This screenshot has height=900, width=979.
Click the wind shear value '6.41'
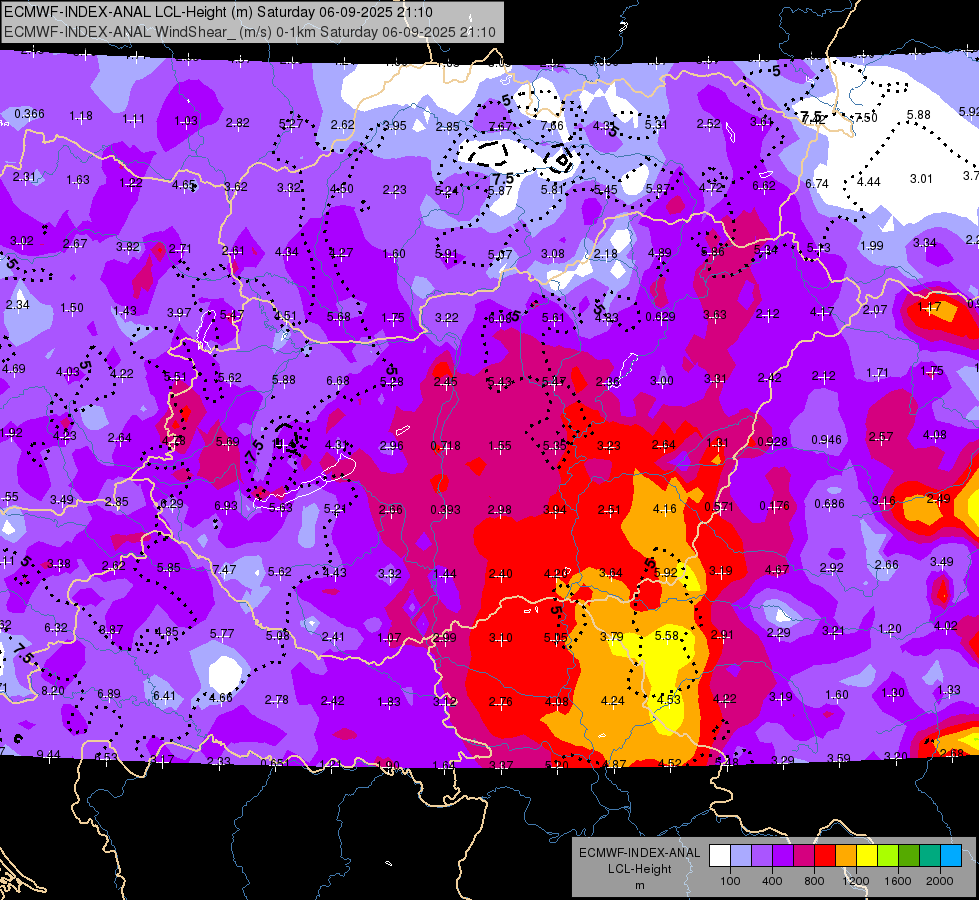(x=164, y=695)
